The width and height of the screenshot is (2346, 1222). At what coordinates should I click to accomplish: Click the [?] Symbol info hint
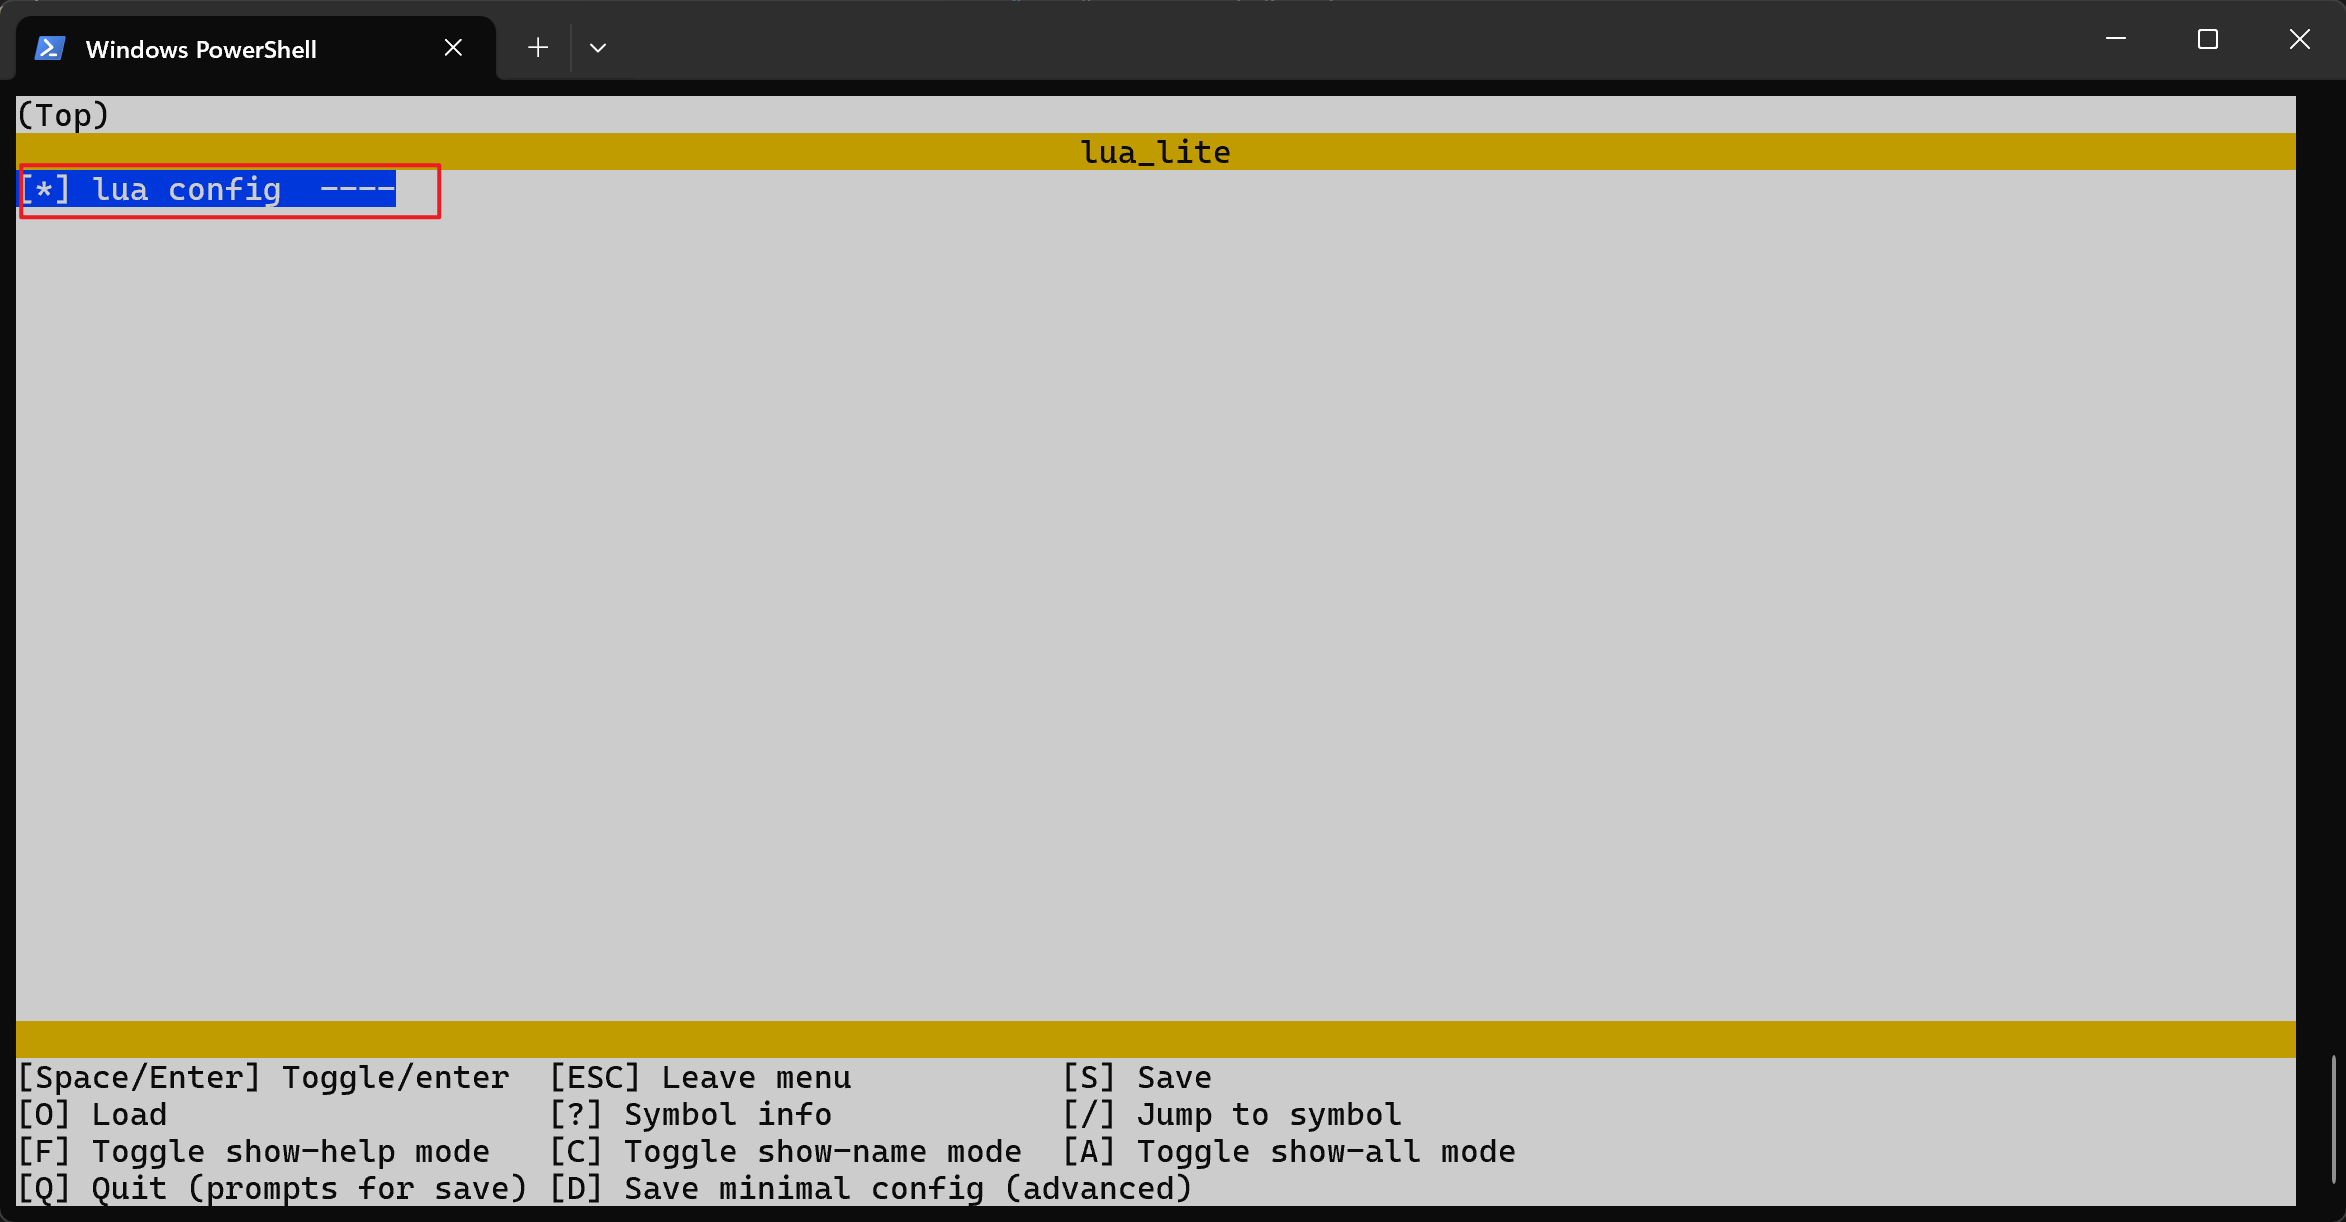tap(691, 1114)
